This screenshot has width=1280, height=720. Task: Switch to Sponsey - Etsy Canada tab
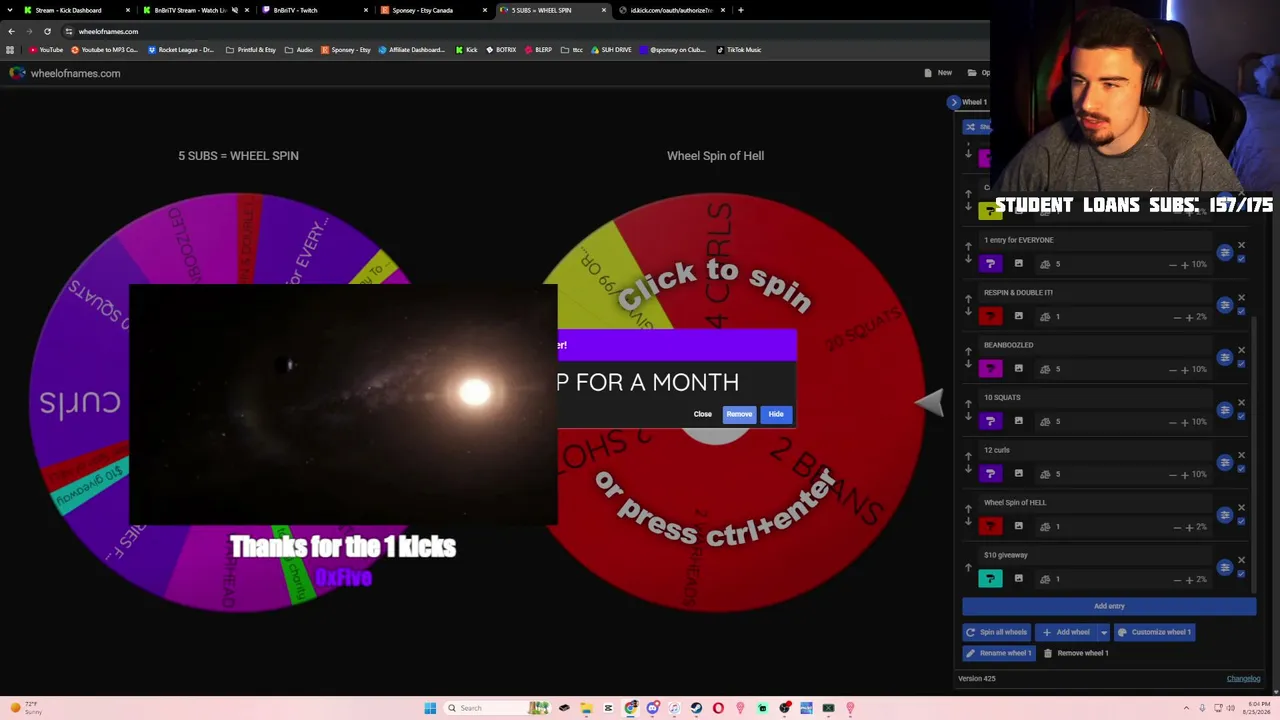(434, 10)
